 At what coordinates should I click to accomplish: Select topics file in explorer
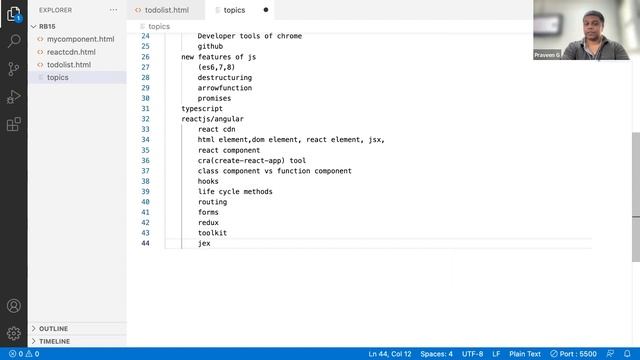pyautogui.click(x=58, y=77)
